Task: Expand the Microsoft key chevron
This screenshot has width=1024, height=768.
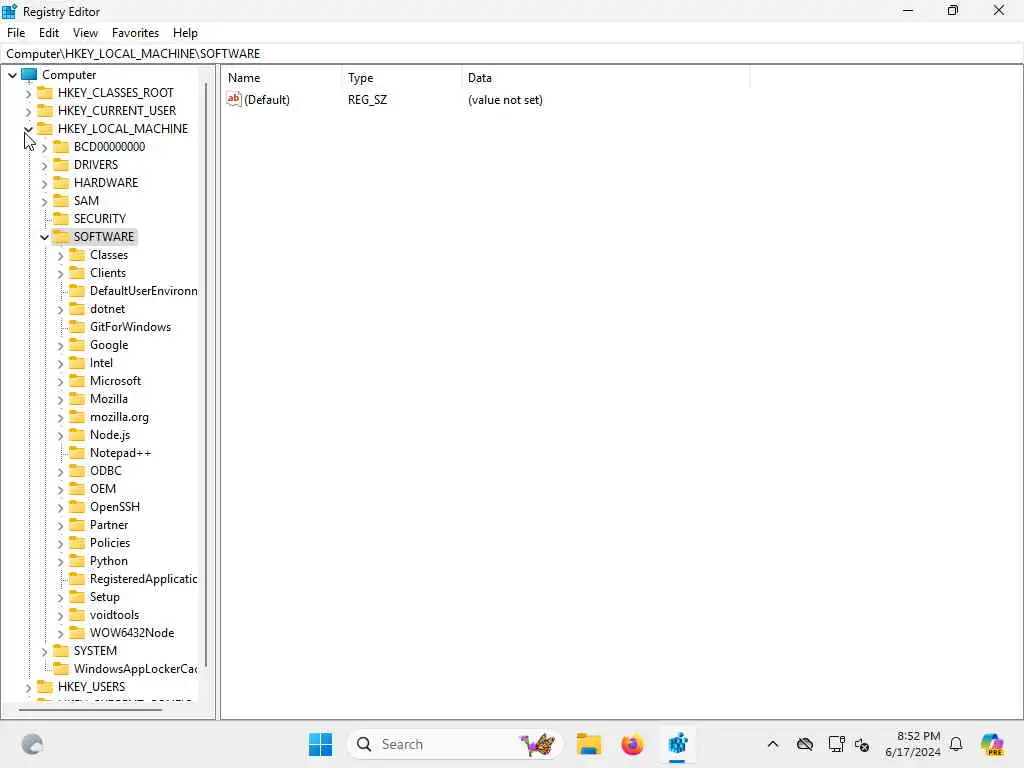Action: (x=61, y=381)
